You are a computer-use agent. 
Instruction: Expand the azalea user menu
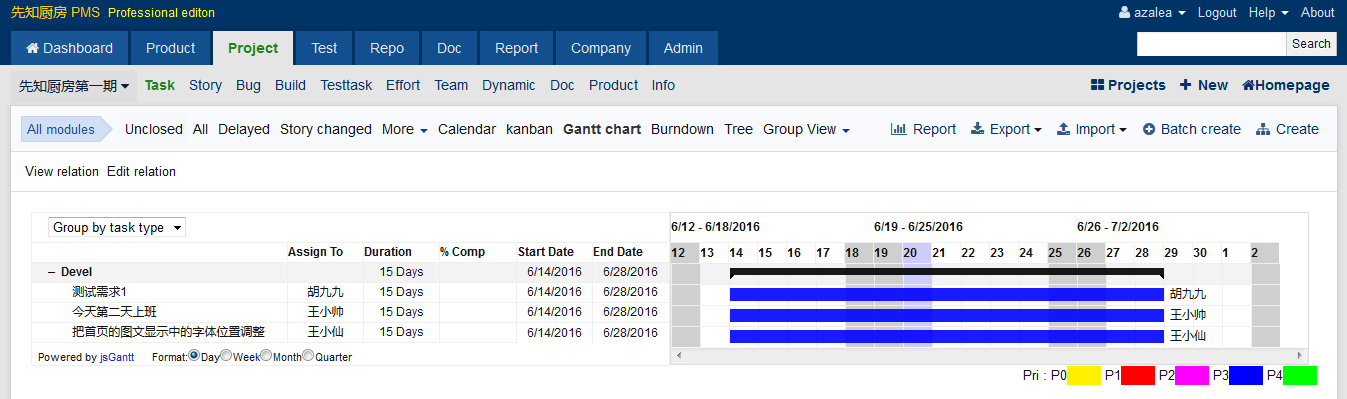pos(1152,13)
